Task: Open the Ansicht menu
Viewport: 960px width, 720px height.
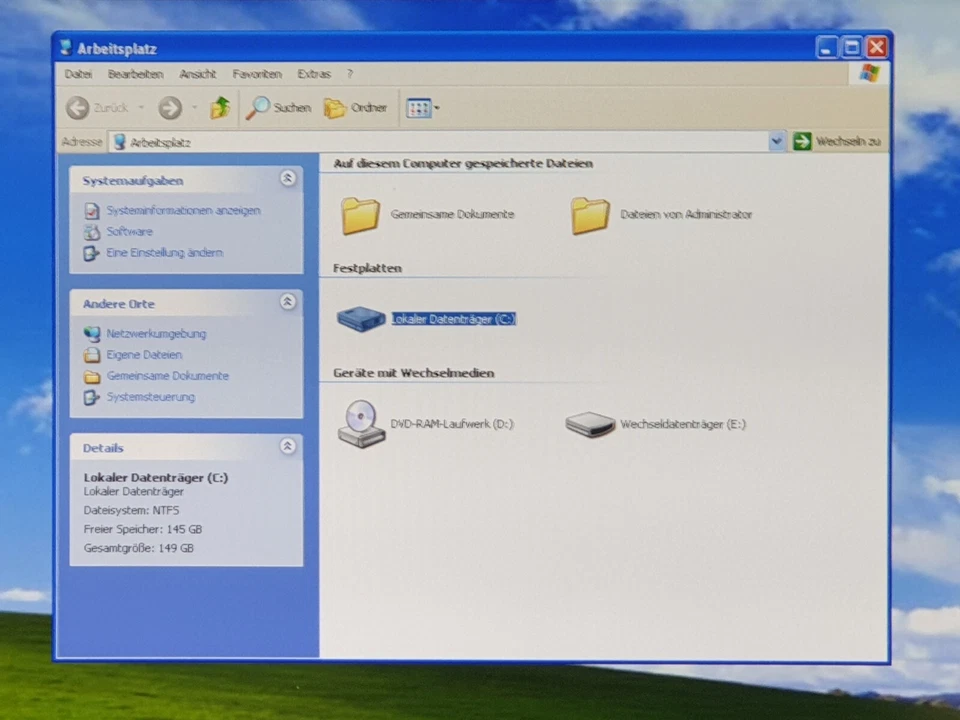Action: pos(197,74)
